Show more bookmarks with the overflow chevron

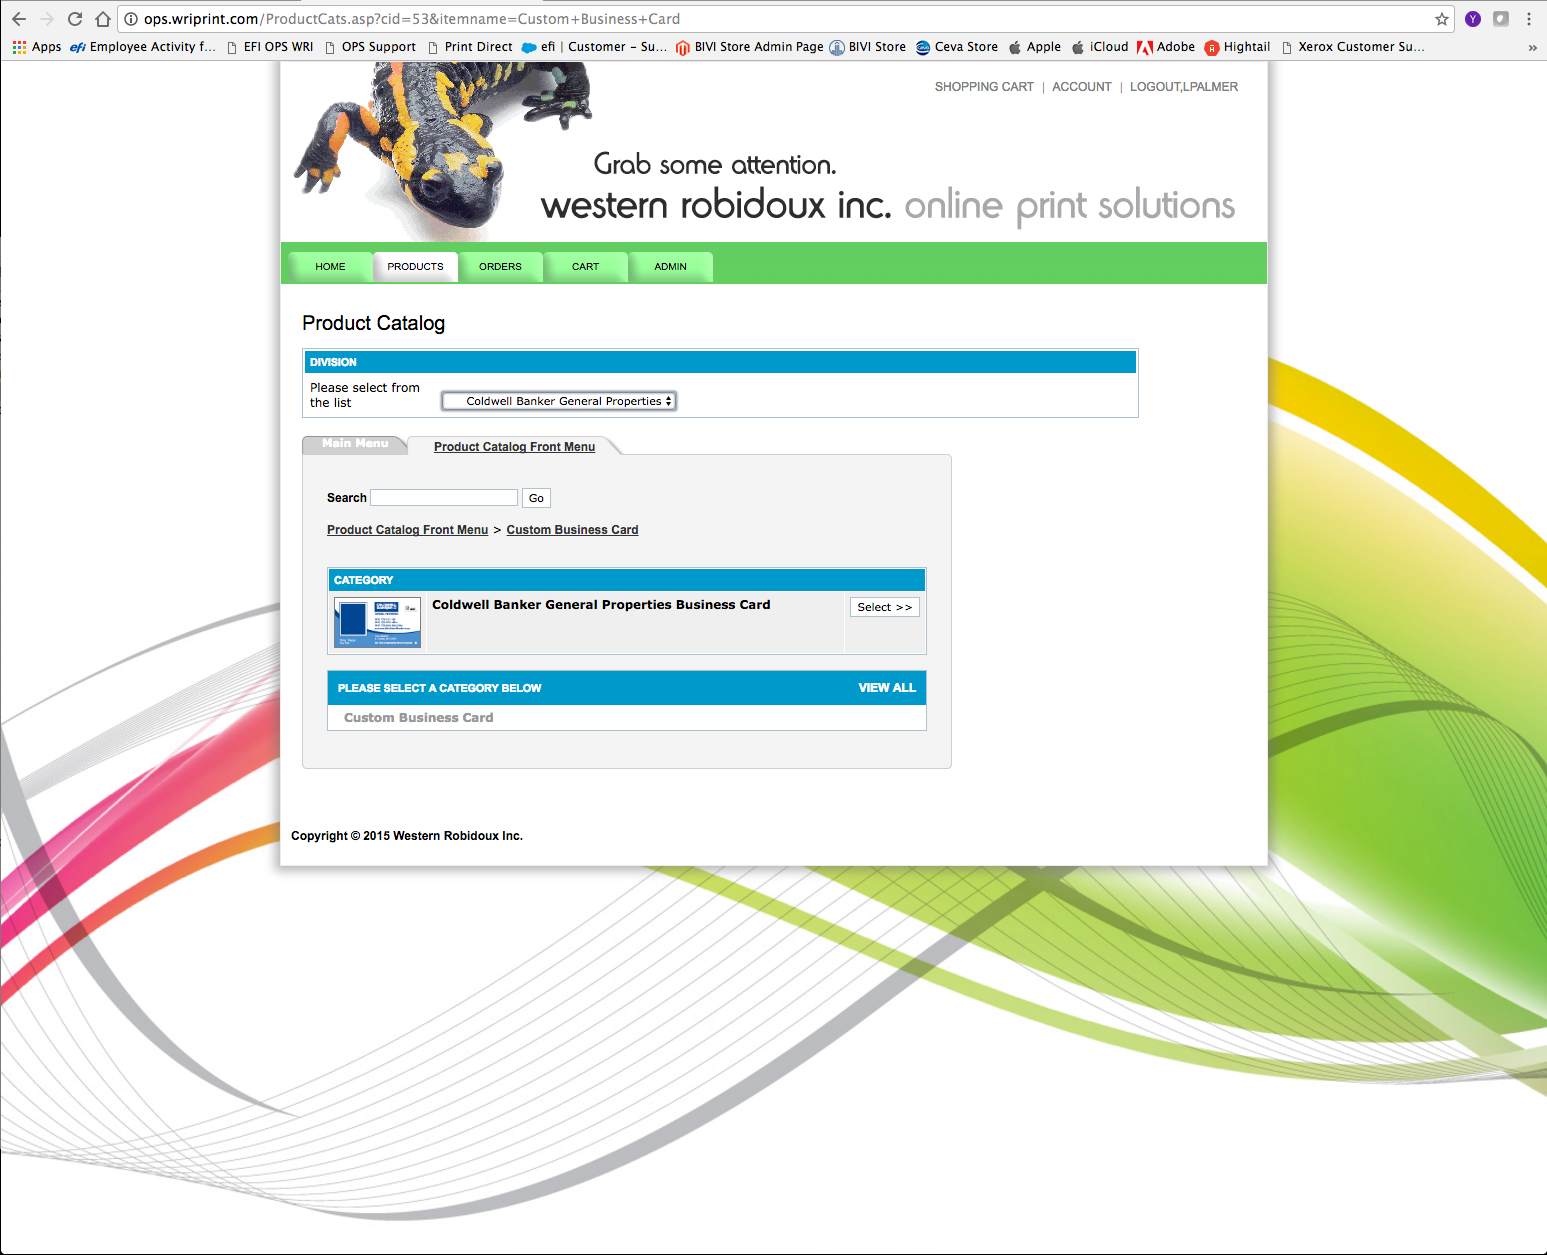pos(1532,47)
